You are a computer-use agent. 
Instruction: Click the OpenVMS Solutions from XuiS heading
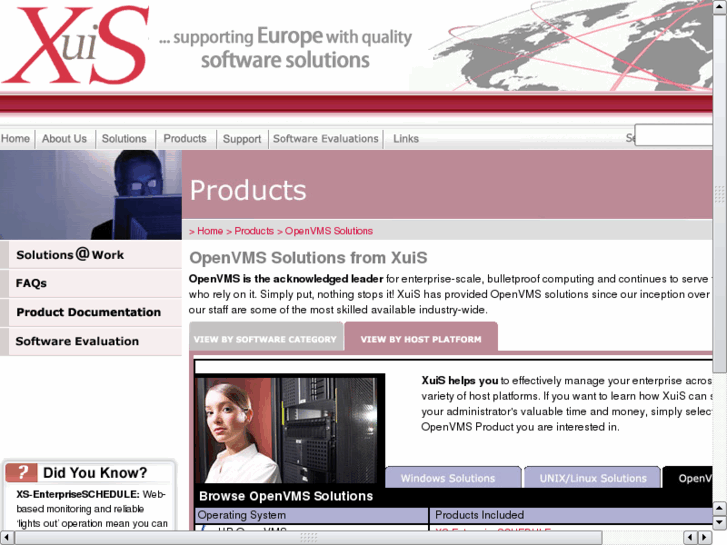click(x=308, y=257)
